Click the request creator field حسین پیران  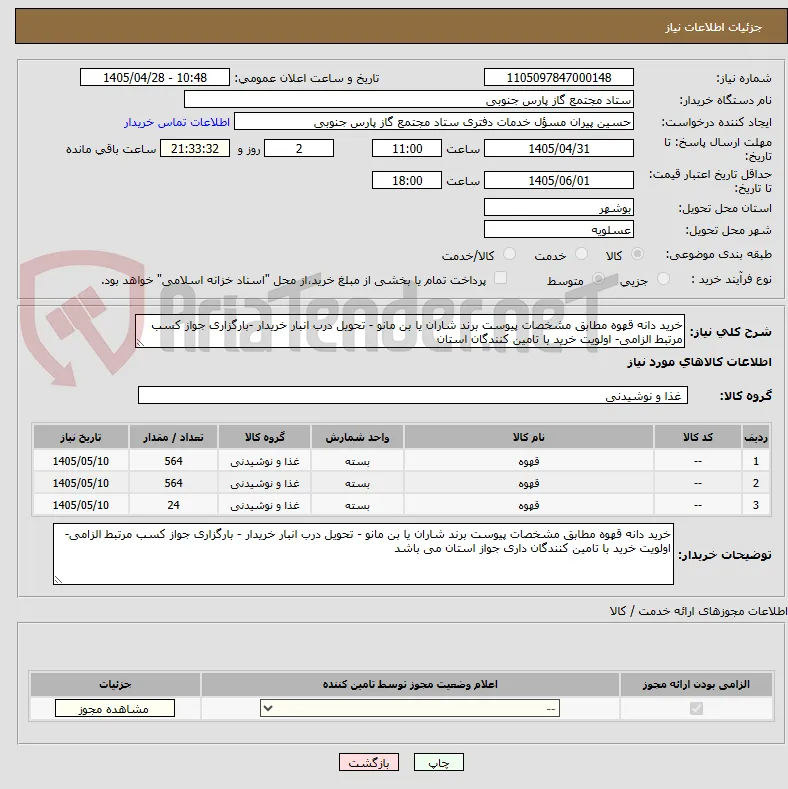pyautogui.click(x=434, y=122)
